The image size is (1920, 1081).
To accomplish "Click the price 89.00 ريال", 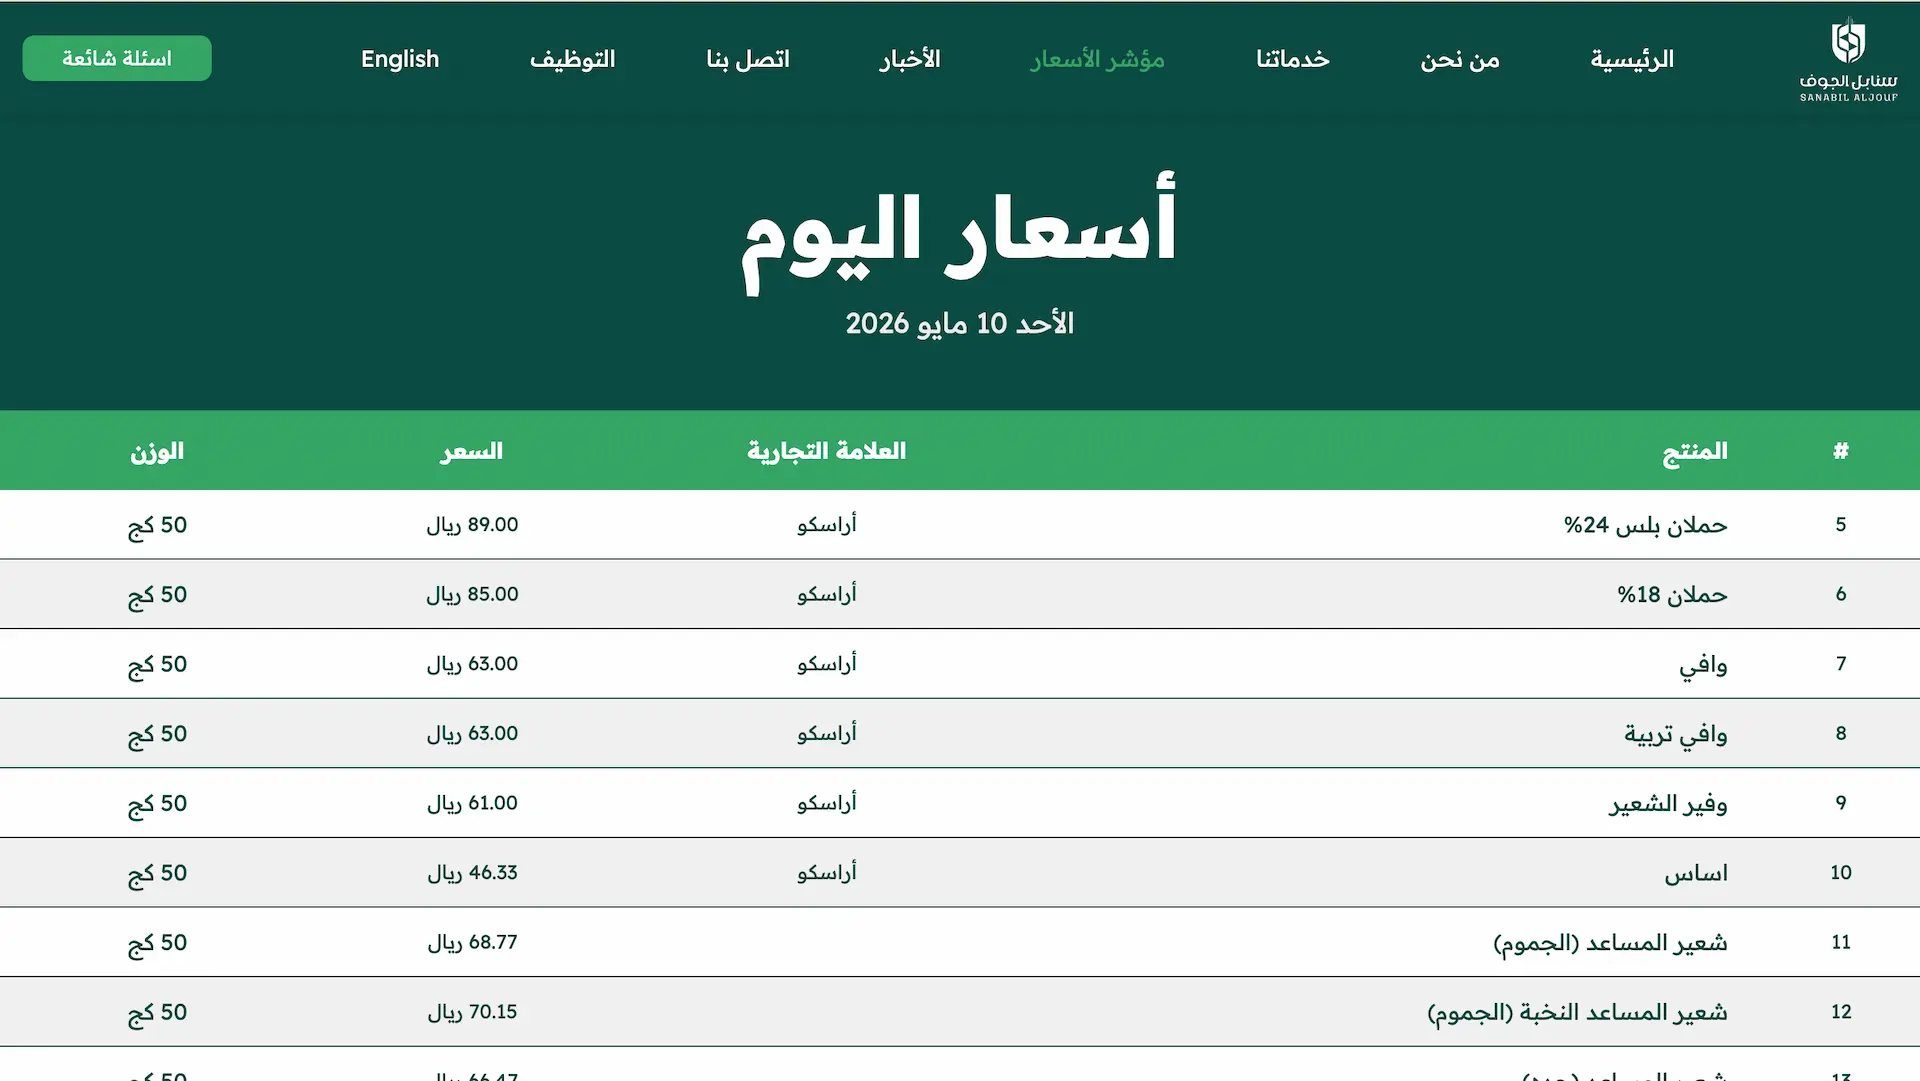I will (x=472, y=525).
